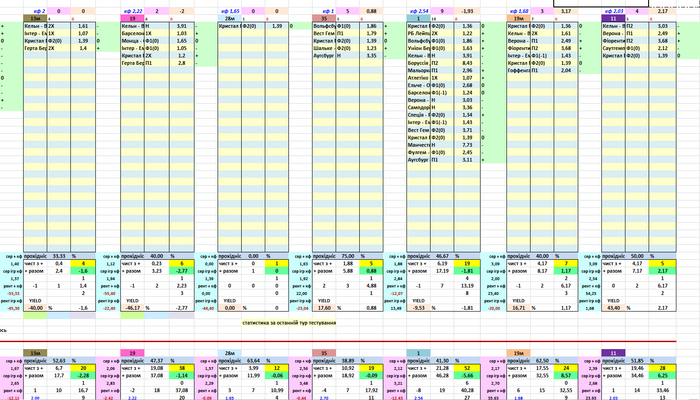Select the YIELD value 17,60

tap(324, 308)
